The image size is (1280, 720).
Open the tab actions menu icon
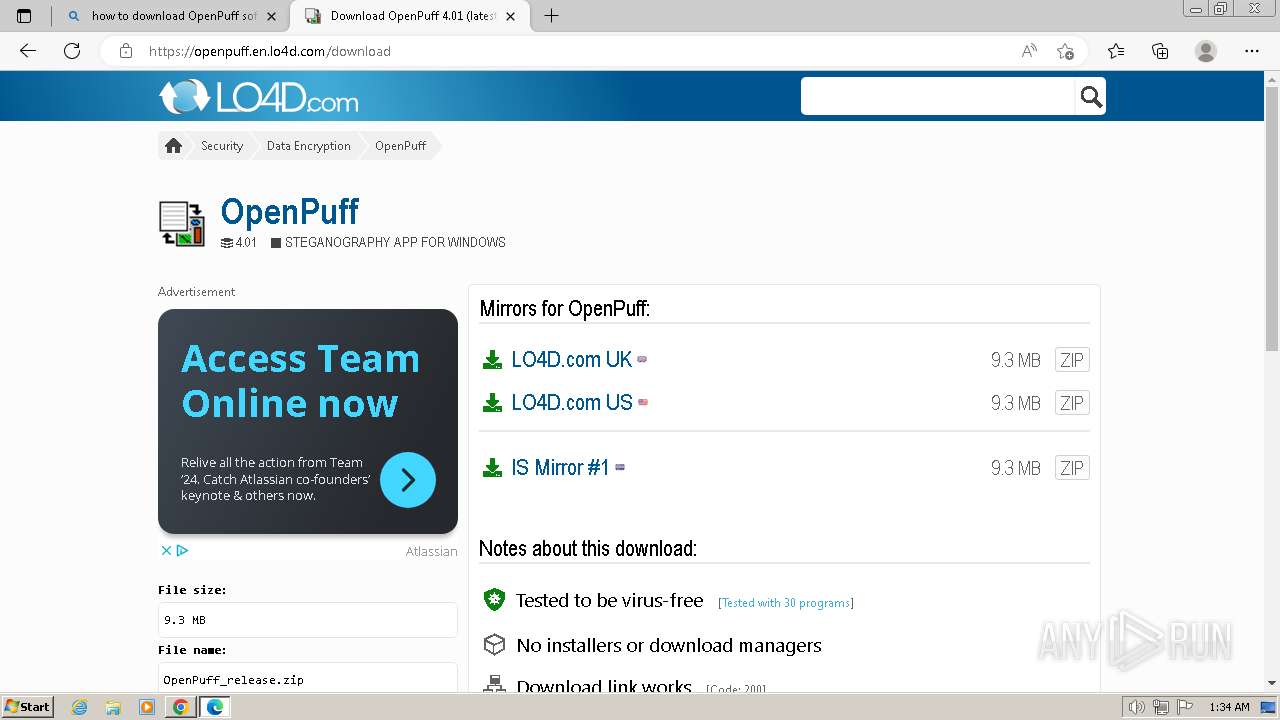[24, 16]
